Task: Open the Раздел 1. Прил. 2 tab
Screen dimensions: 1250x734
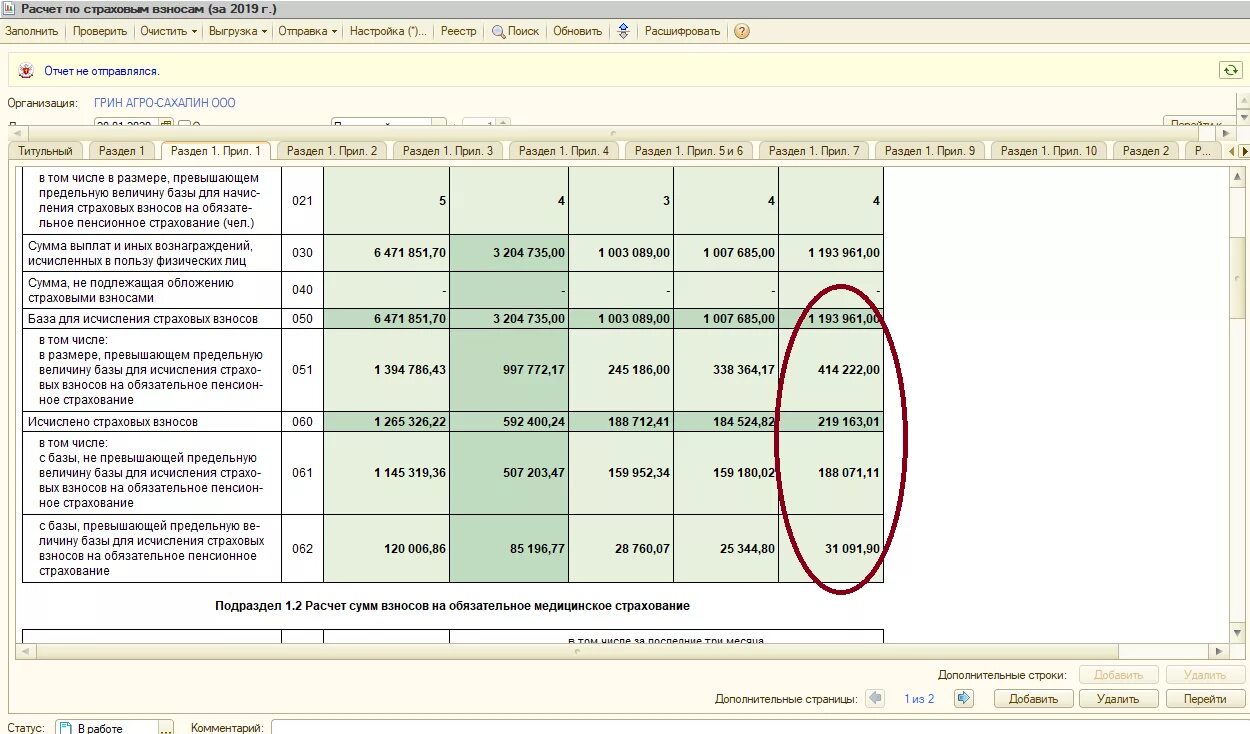Action: pos(332,151)
